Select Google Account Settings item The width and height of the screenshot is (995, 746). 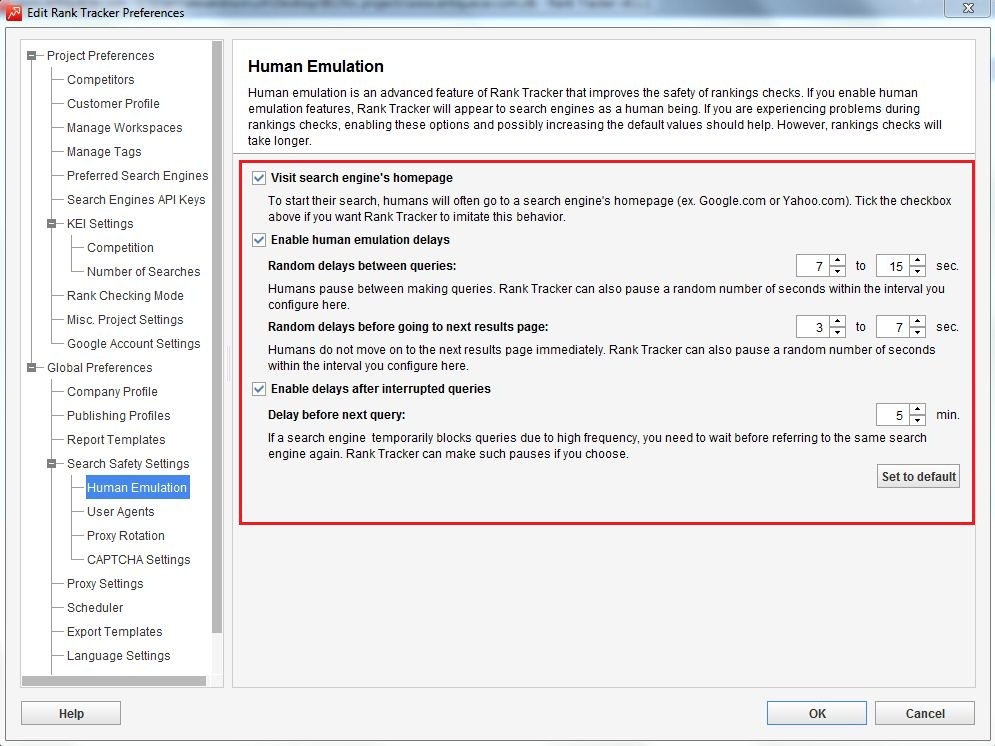(134, 344)
